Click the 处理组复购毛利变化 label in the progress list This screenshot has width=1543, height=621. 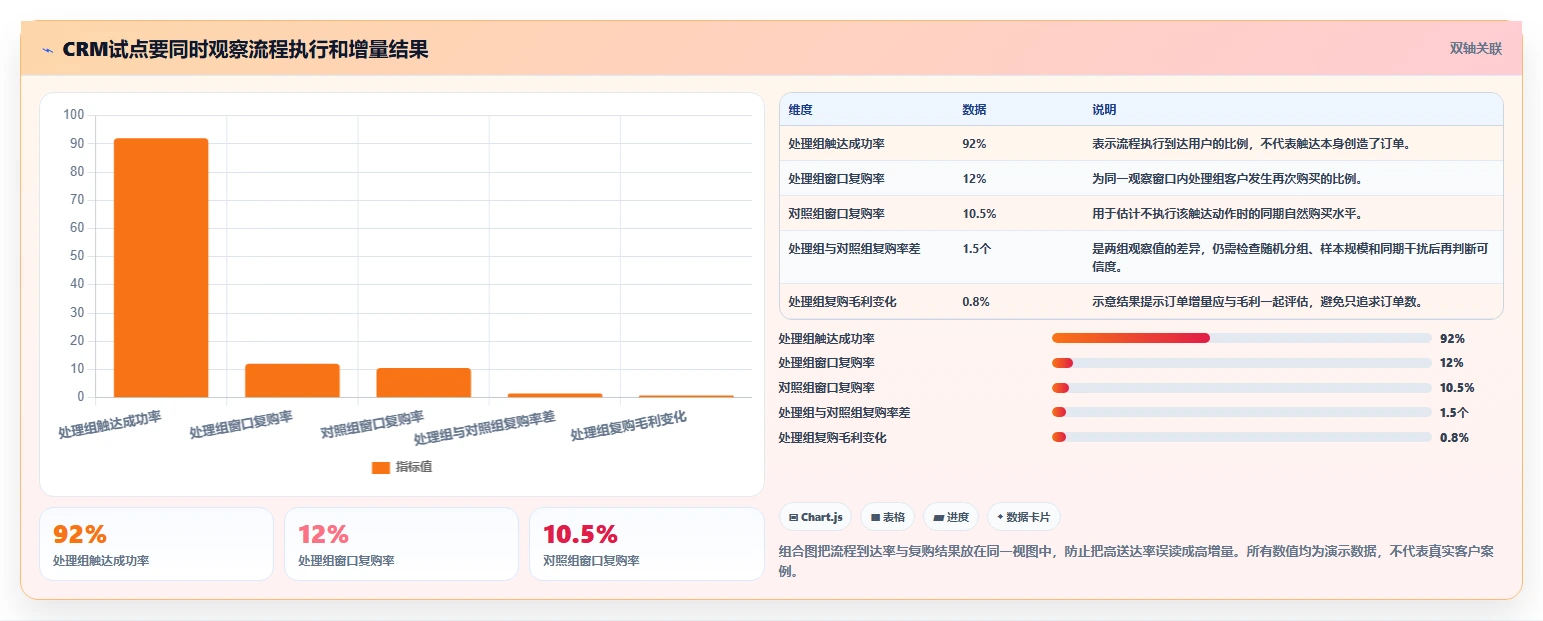tap(832, 438)
